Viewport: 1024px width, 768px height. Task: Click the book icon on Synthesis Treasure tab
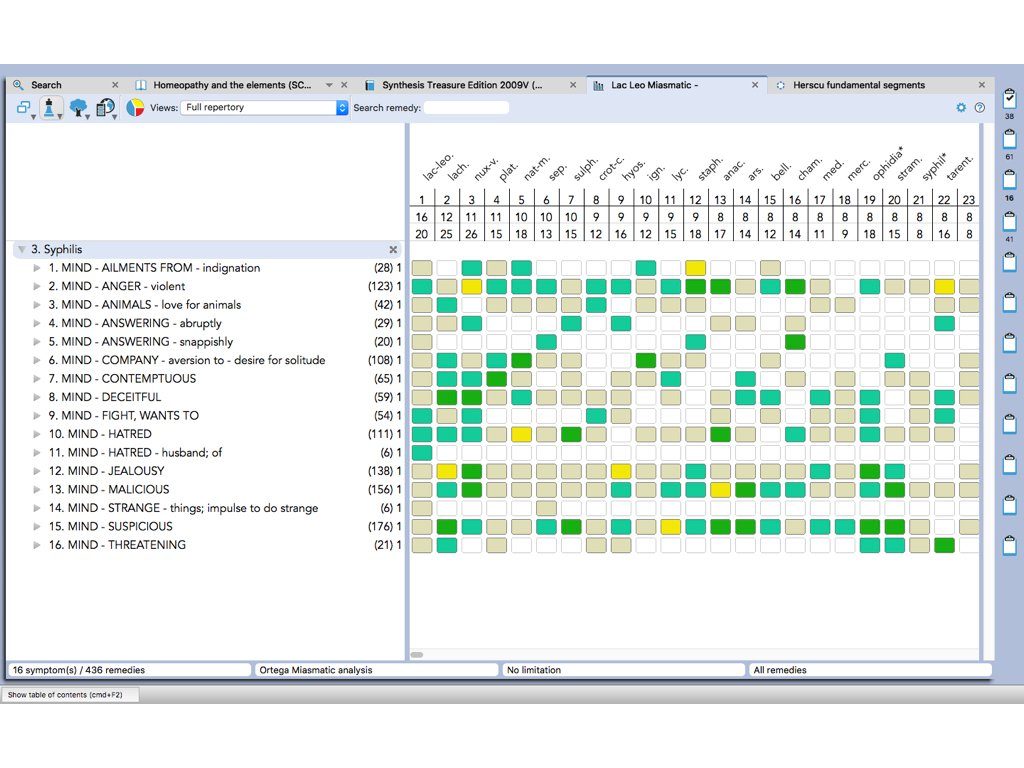tap(370, 85)
